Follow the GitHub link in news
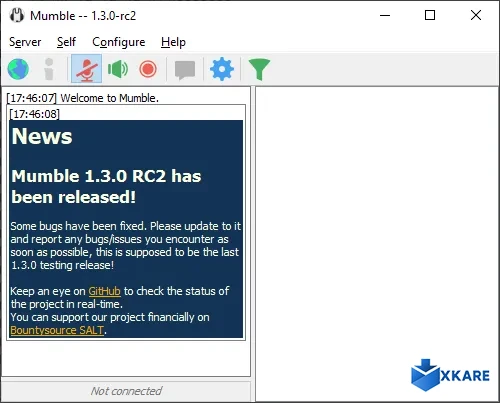The width and height of the screenshot is (500, 403). (x=104, y=291)
